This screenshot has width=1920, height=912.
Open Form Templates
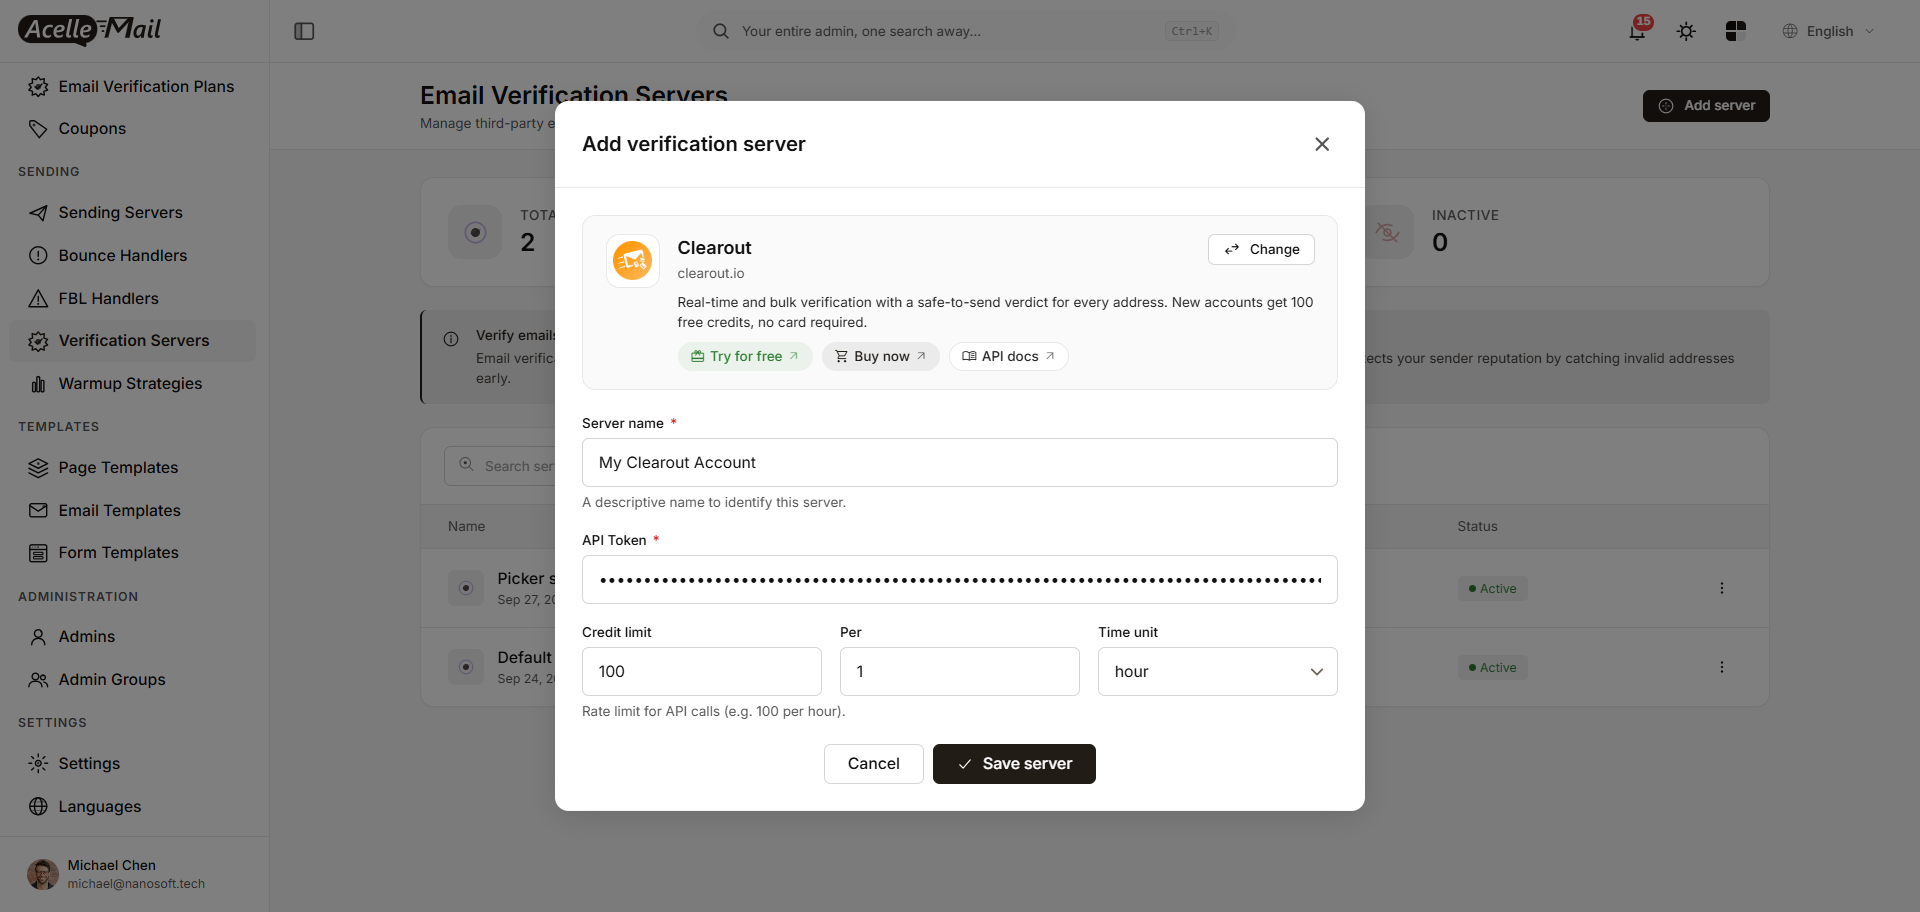132,553
